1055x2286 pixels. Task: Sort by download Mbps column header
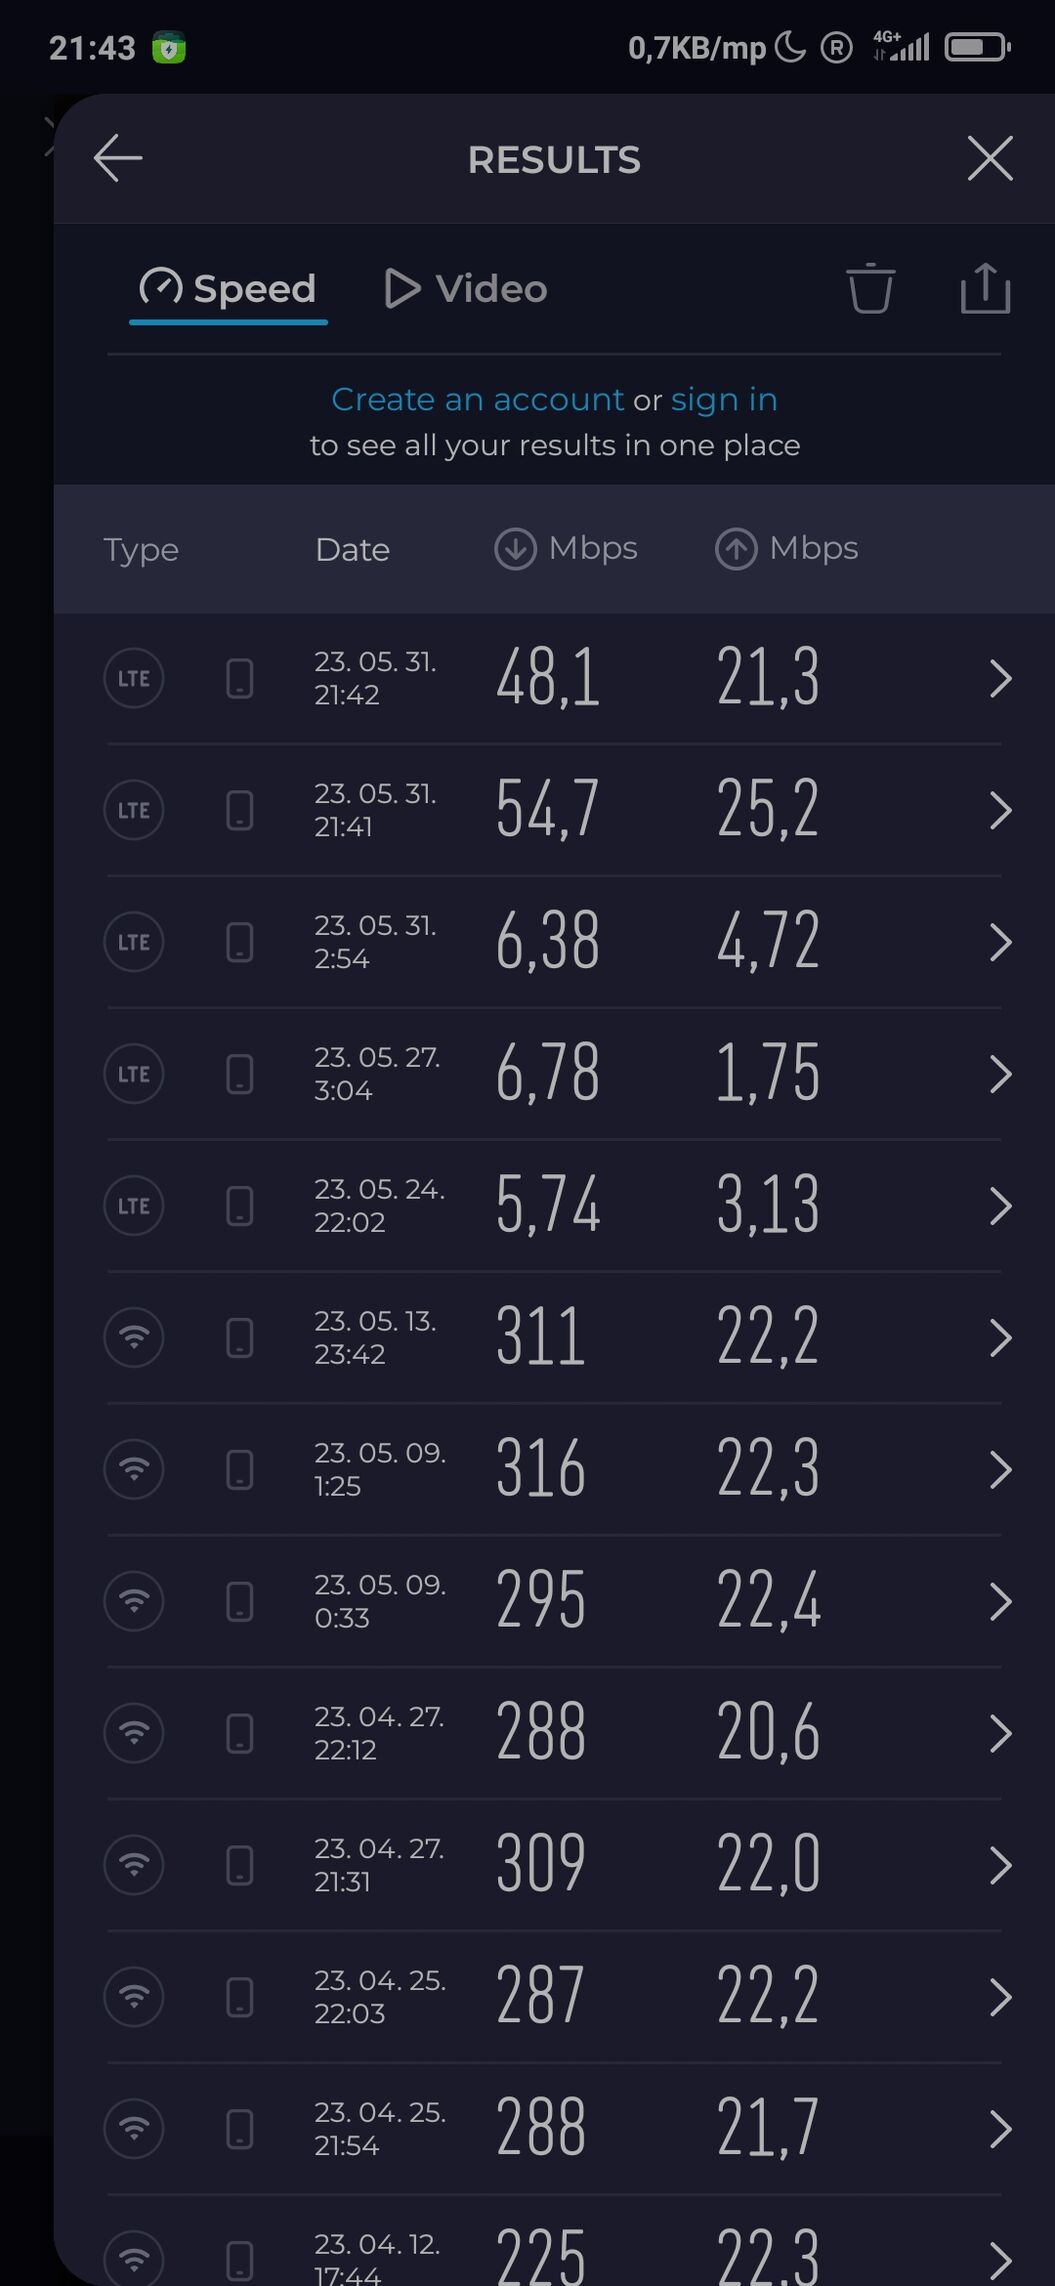(566, 549)
